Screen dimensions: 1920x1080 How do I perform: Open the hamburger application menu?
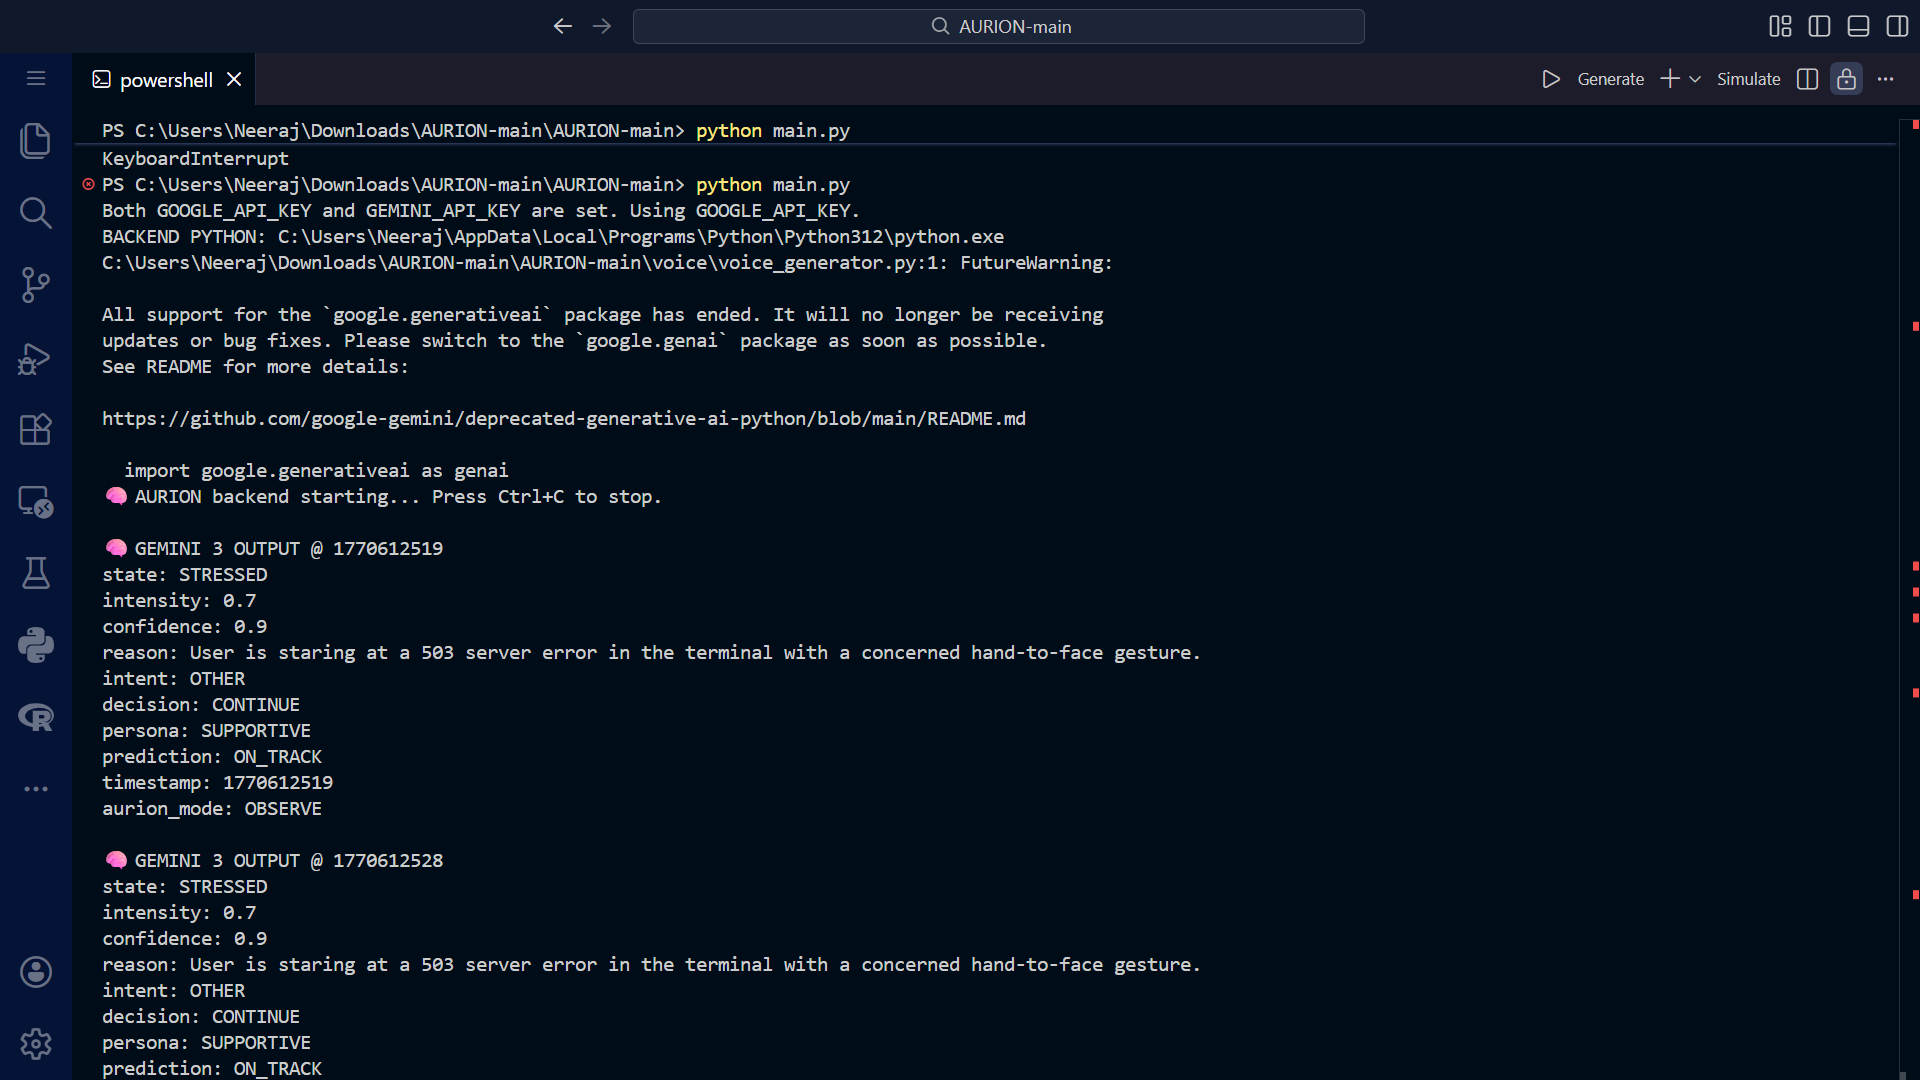click(x=36, y=78)
